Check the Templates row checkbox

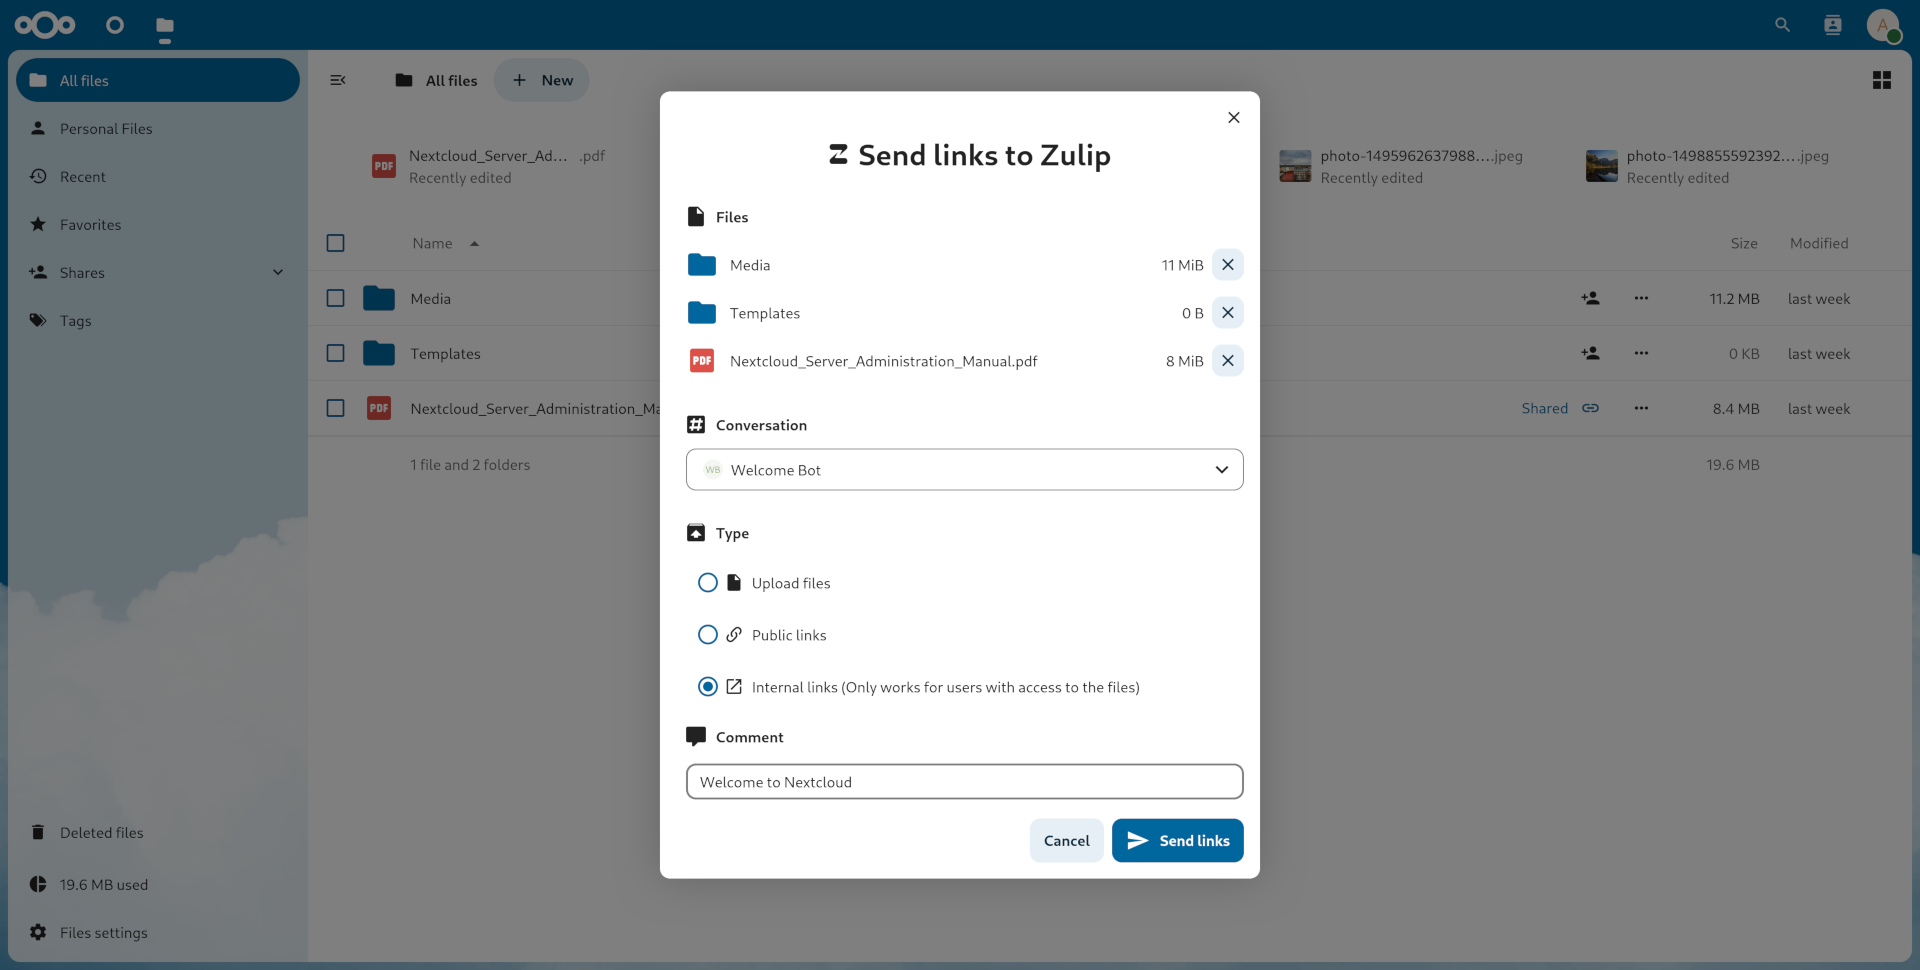coord(336,353)
